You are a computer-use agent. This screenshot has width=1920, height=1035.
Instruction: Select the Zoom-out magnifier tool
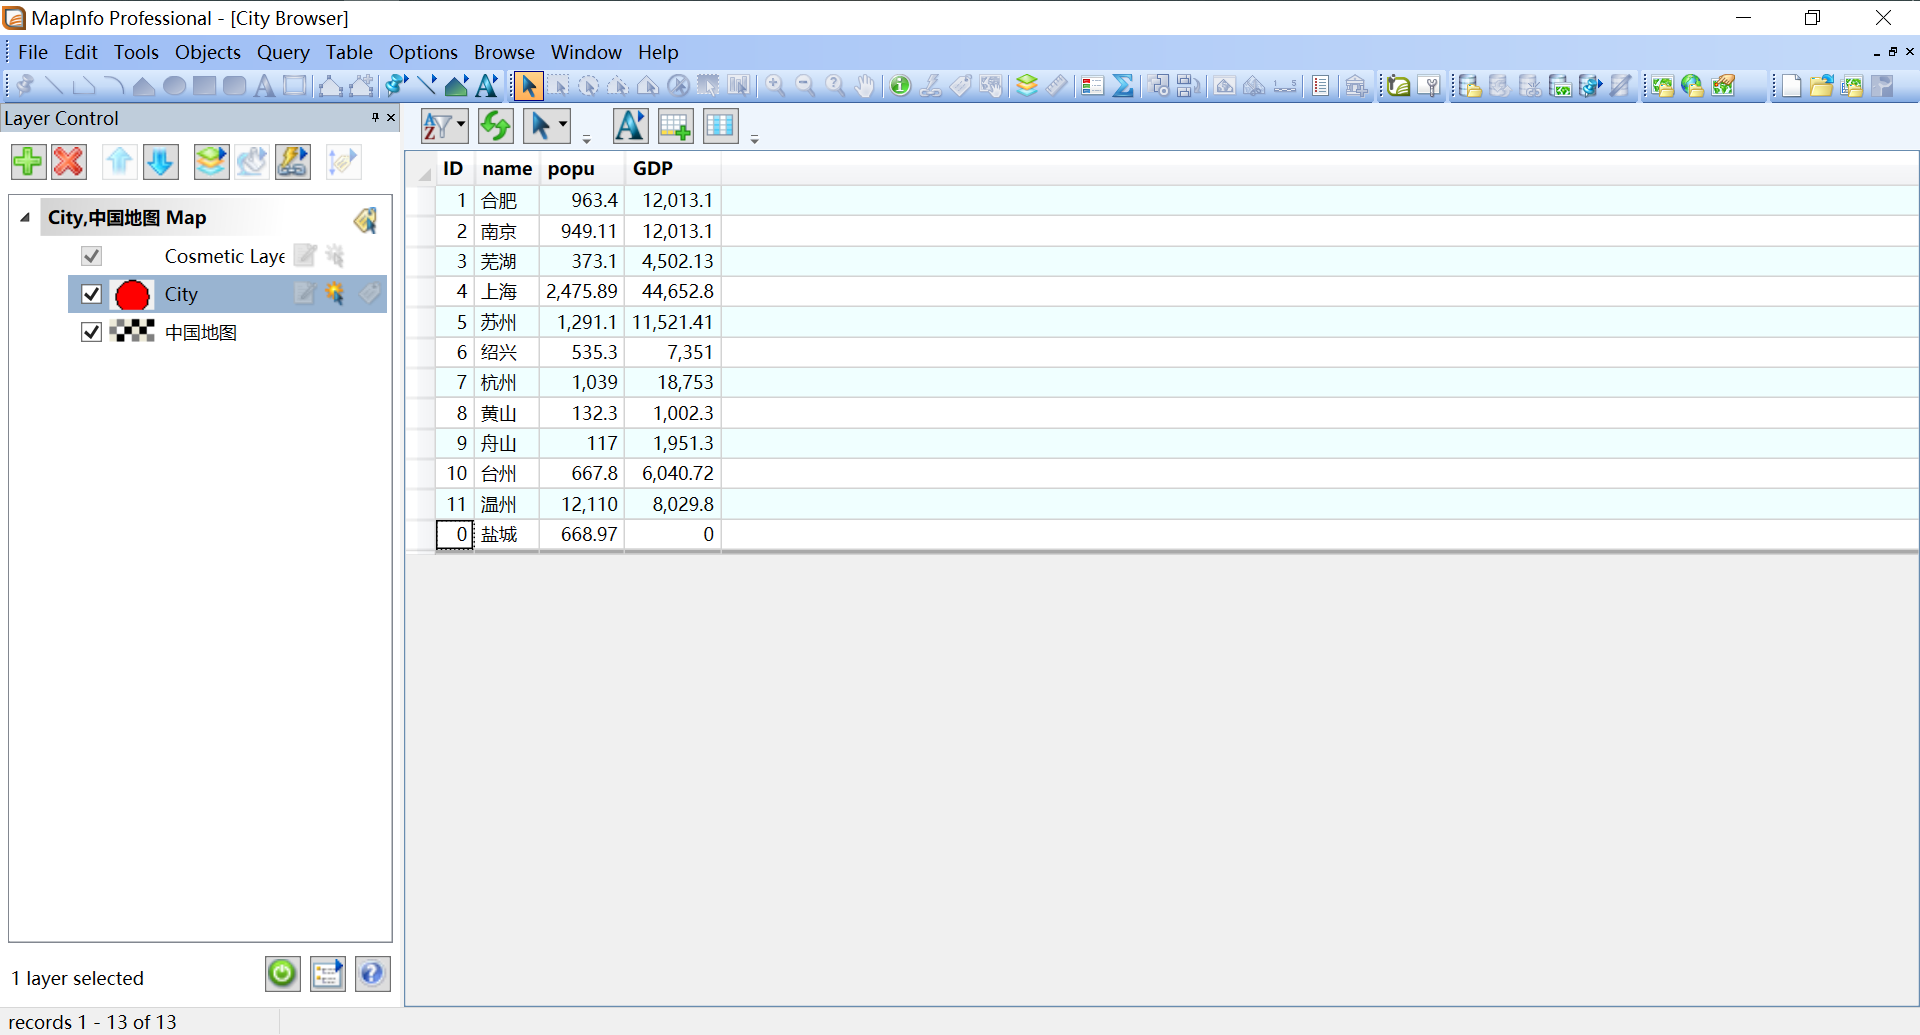805,86
